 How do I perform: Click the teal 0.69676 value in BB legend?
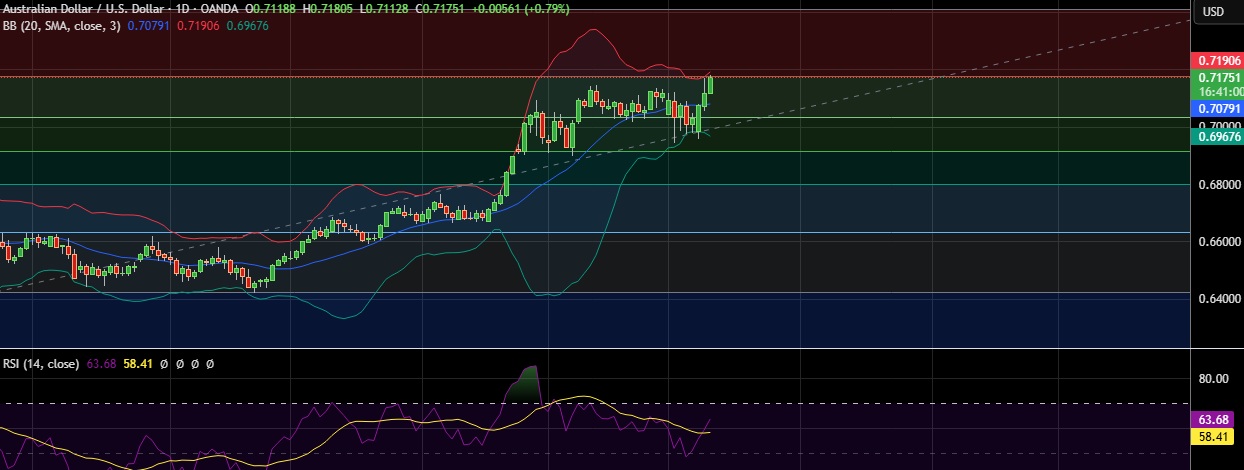(x=248, y=25)
